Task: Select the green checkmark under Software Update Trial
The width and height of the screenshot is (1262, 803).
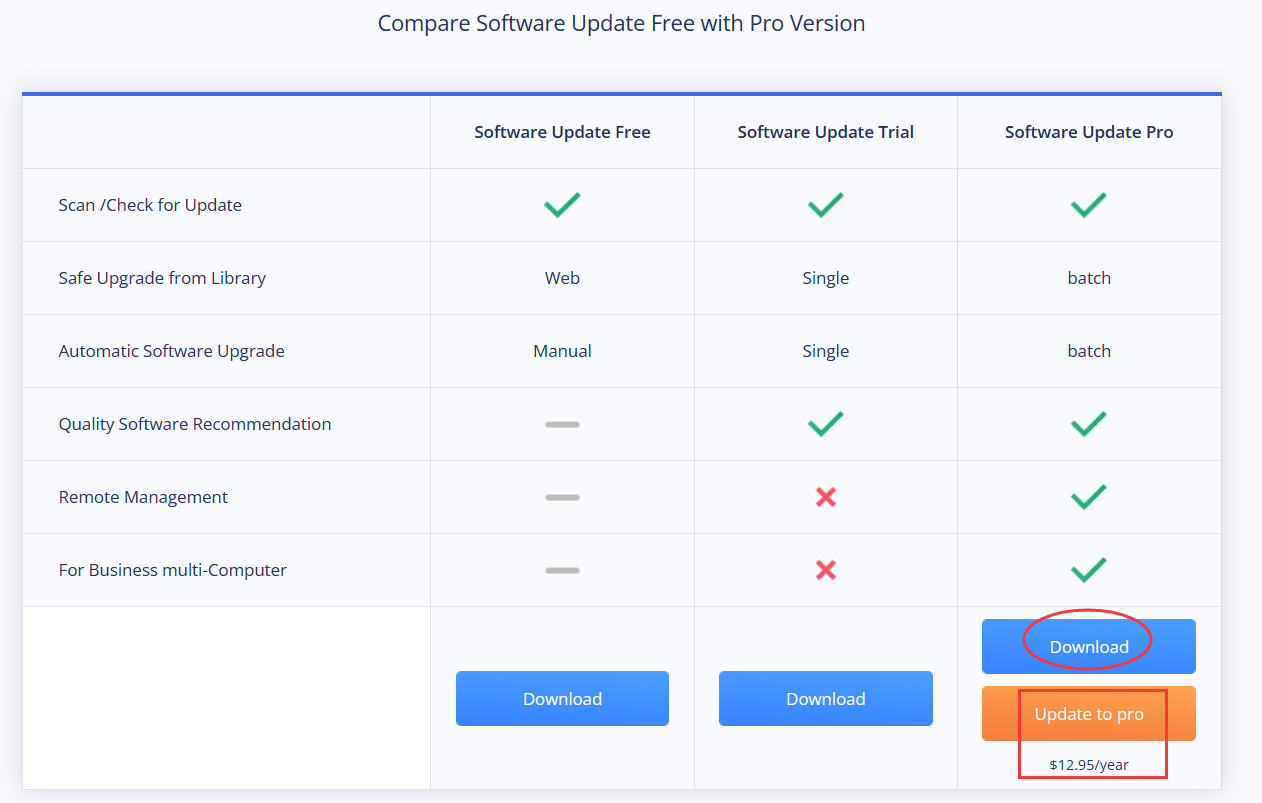Action: coord(825,205)
